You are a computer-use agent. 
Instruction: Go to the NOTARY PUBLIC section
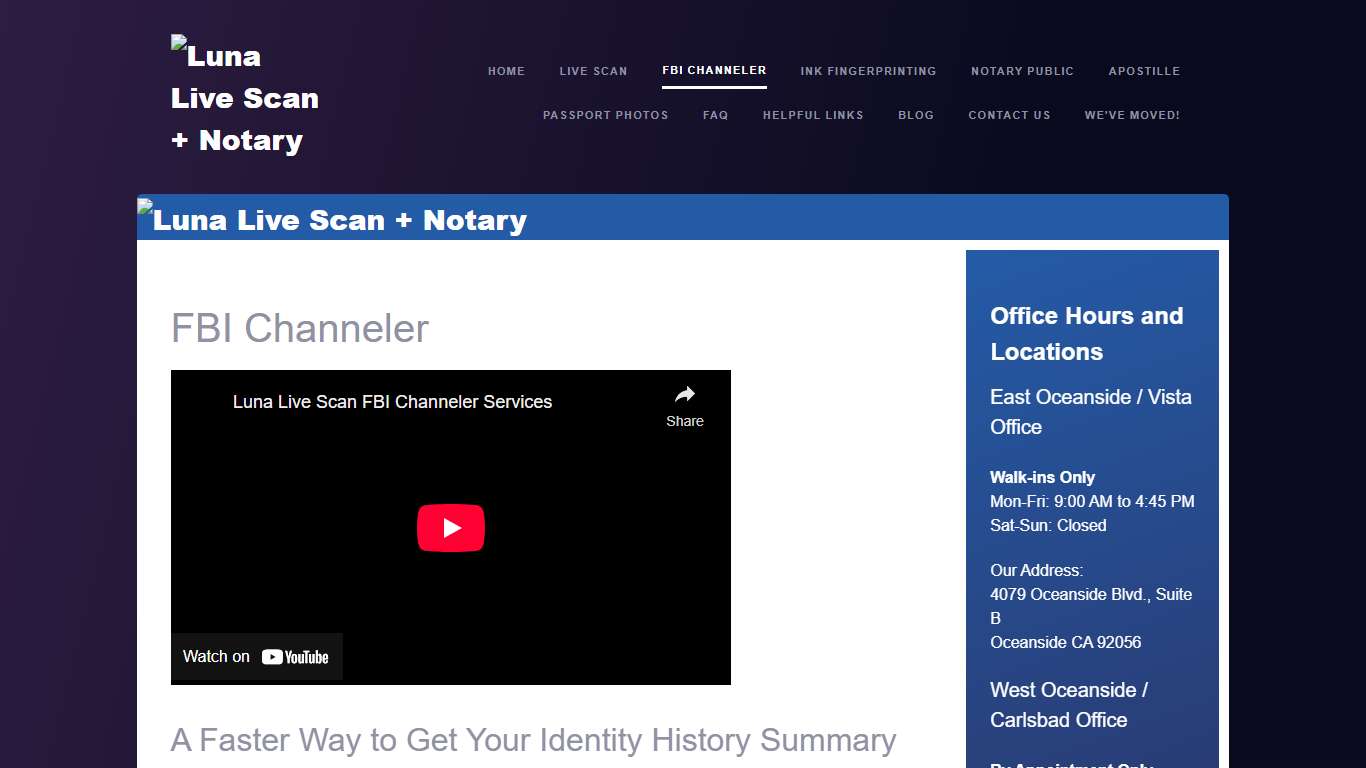click(1022, 71)
